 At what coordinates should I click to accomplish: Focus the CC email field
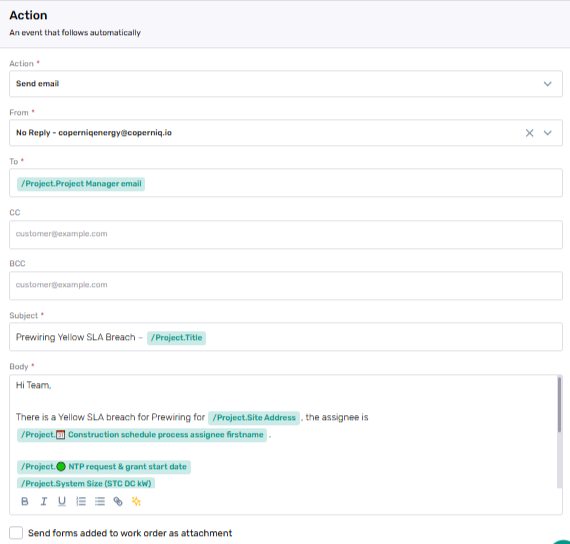[x=286, y=235]
